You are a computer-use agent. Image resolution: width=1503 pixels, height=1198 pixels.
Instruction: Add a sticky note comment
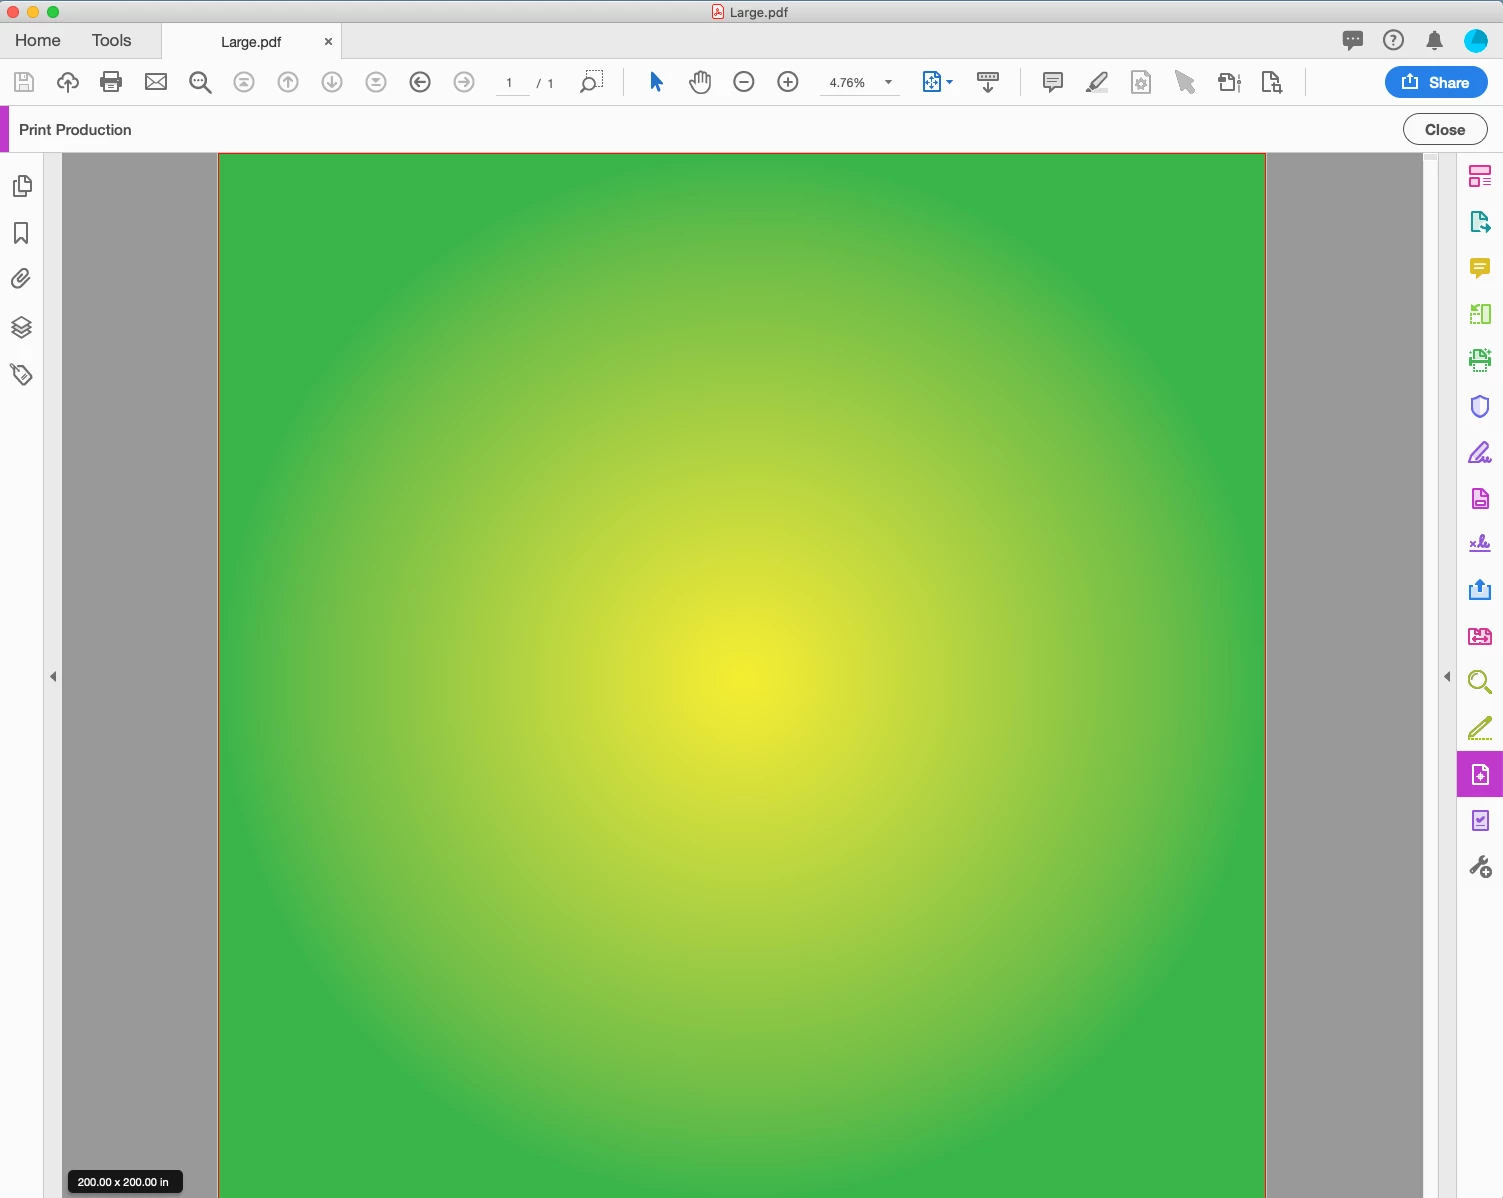click(1053, 82)
